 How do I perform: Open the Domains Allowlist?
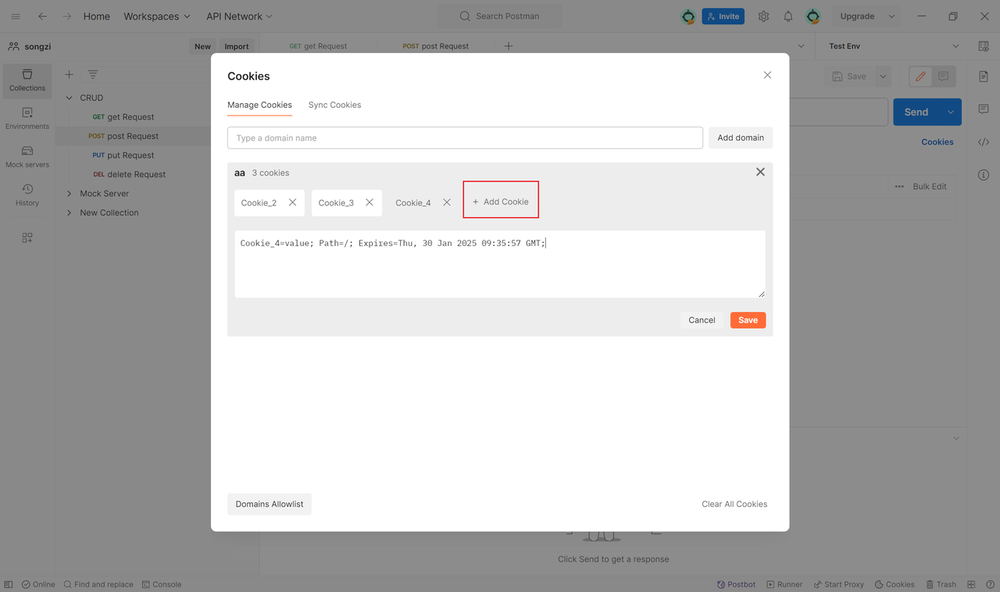click(x=269, y=504)
